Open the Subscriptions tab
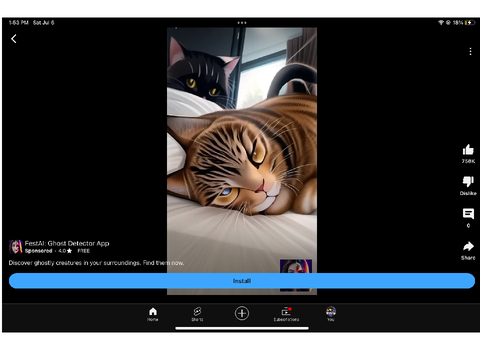The image size is (480, 360). click(286, 314)
